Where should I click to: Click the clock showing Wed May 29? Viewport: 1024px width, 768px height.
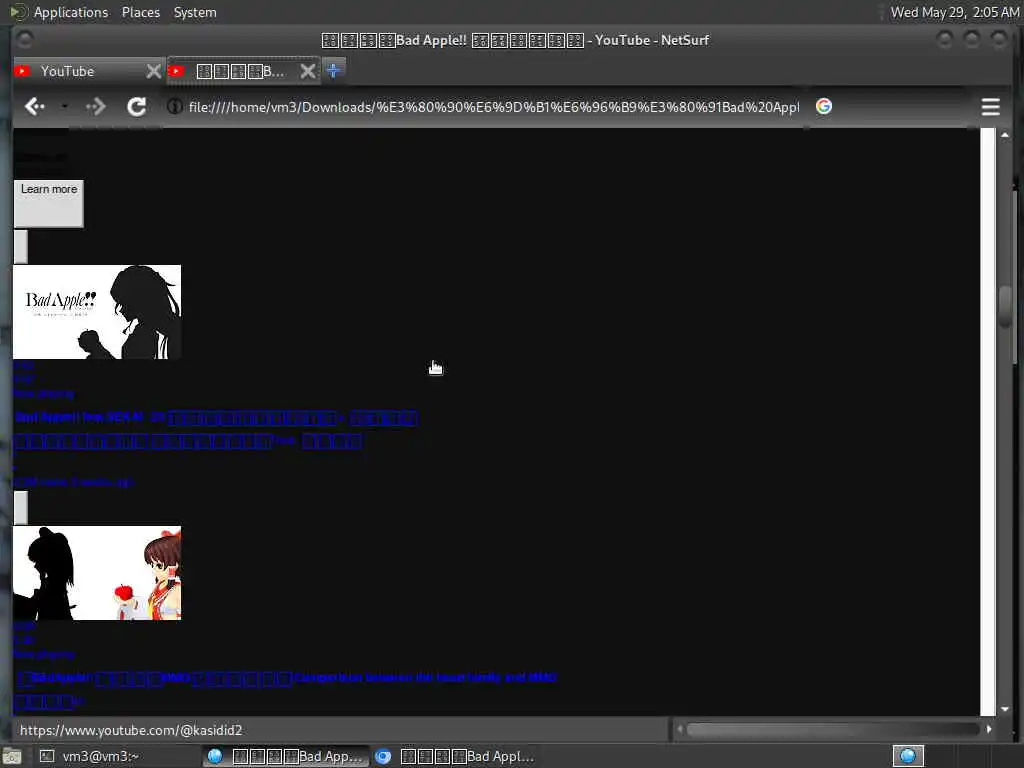click(x=954, y=12)
